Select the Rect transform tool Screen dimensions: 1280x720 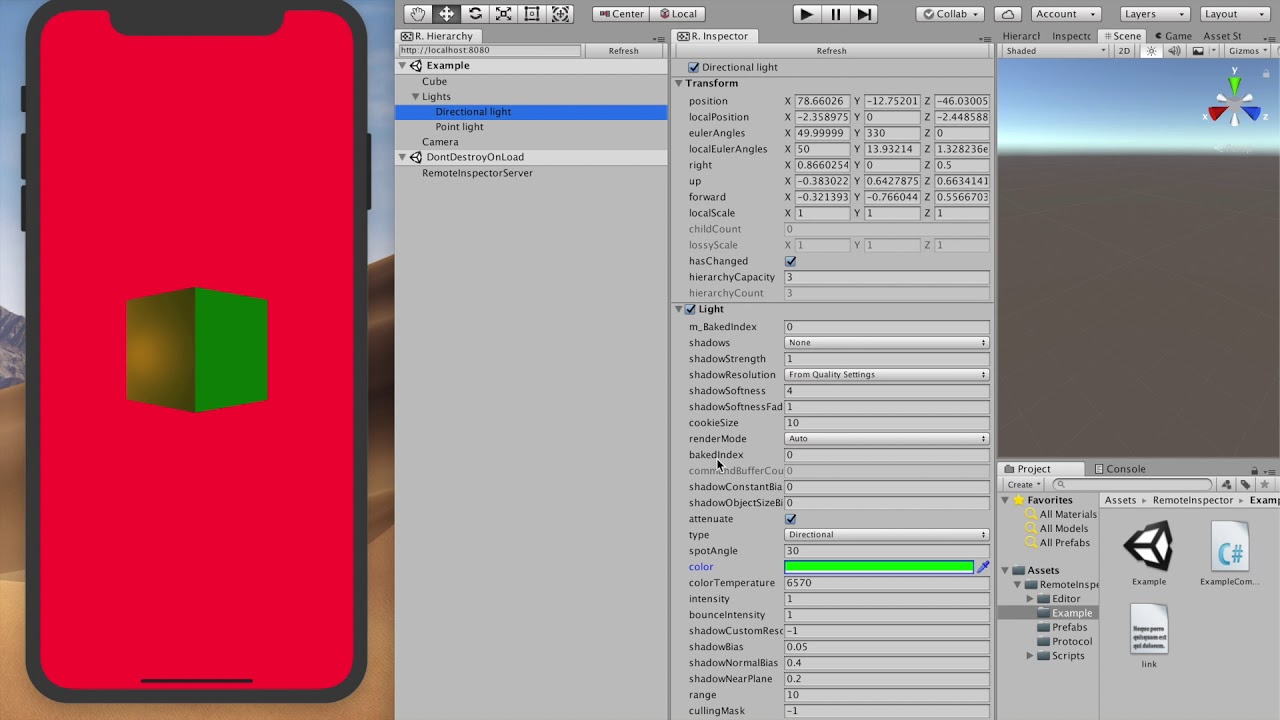(x=532, y=14)
